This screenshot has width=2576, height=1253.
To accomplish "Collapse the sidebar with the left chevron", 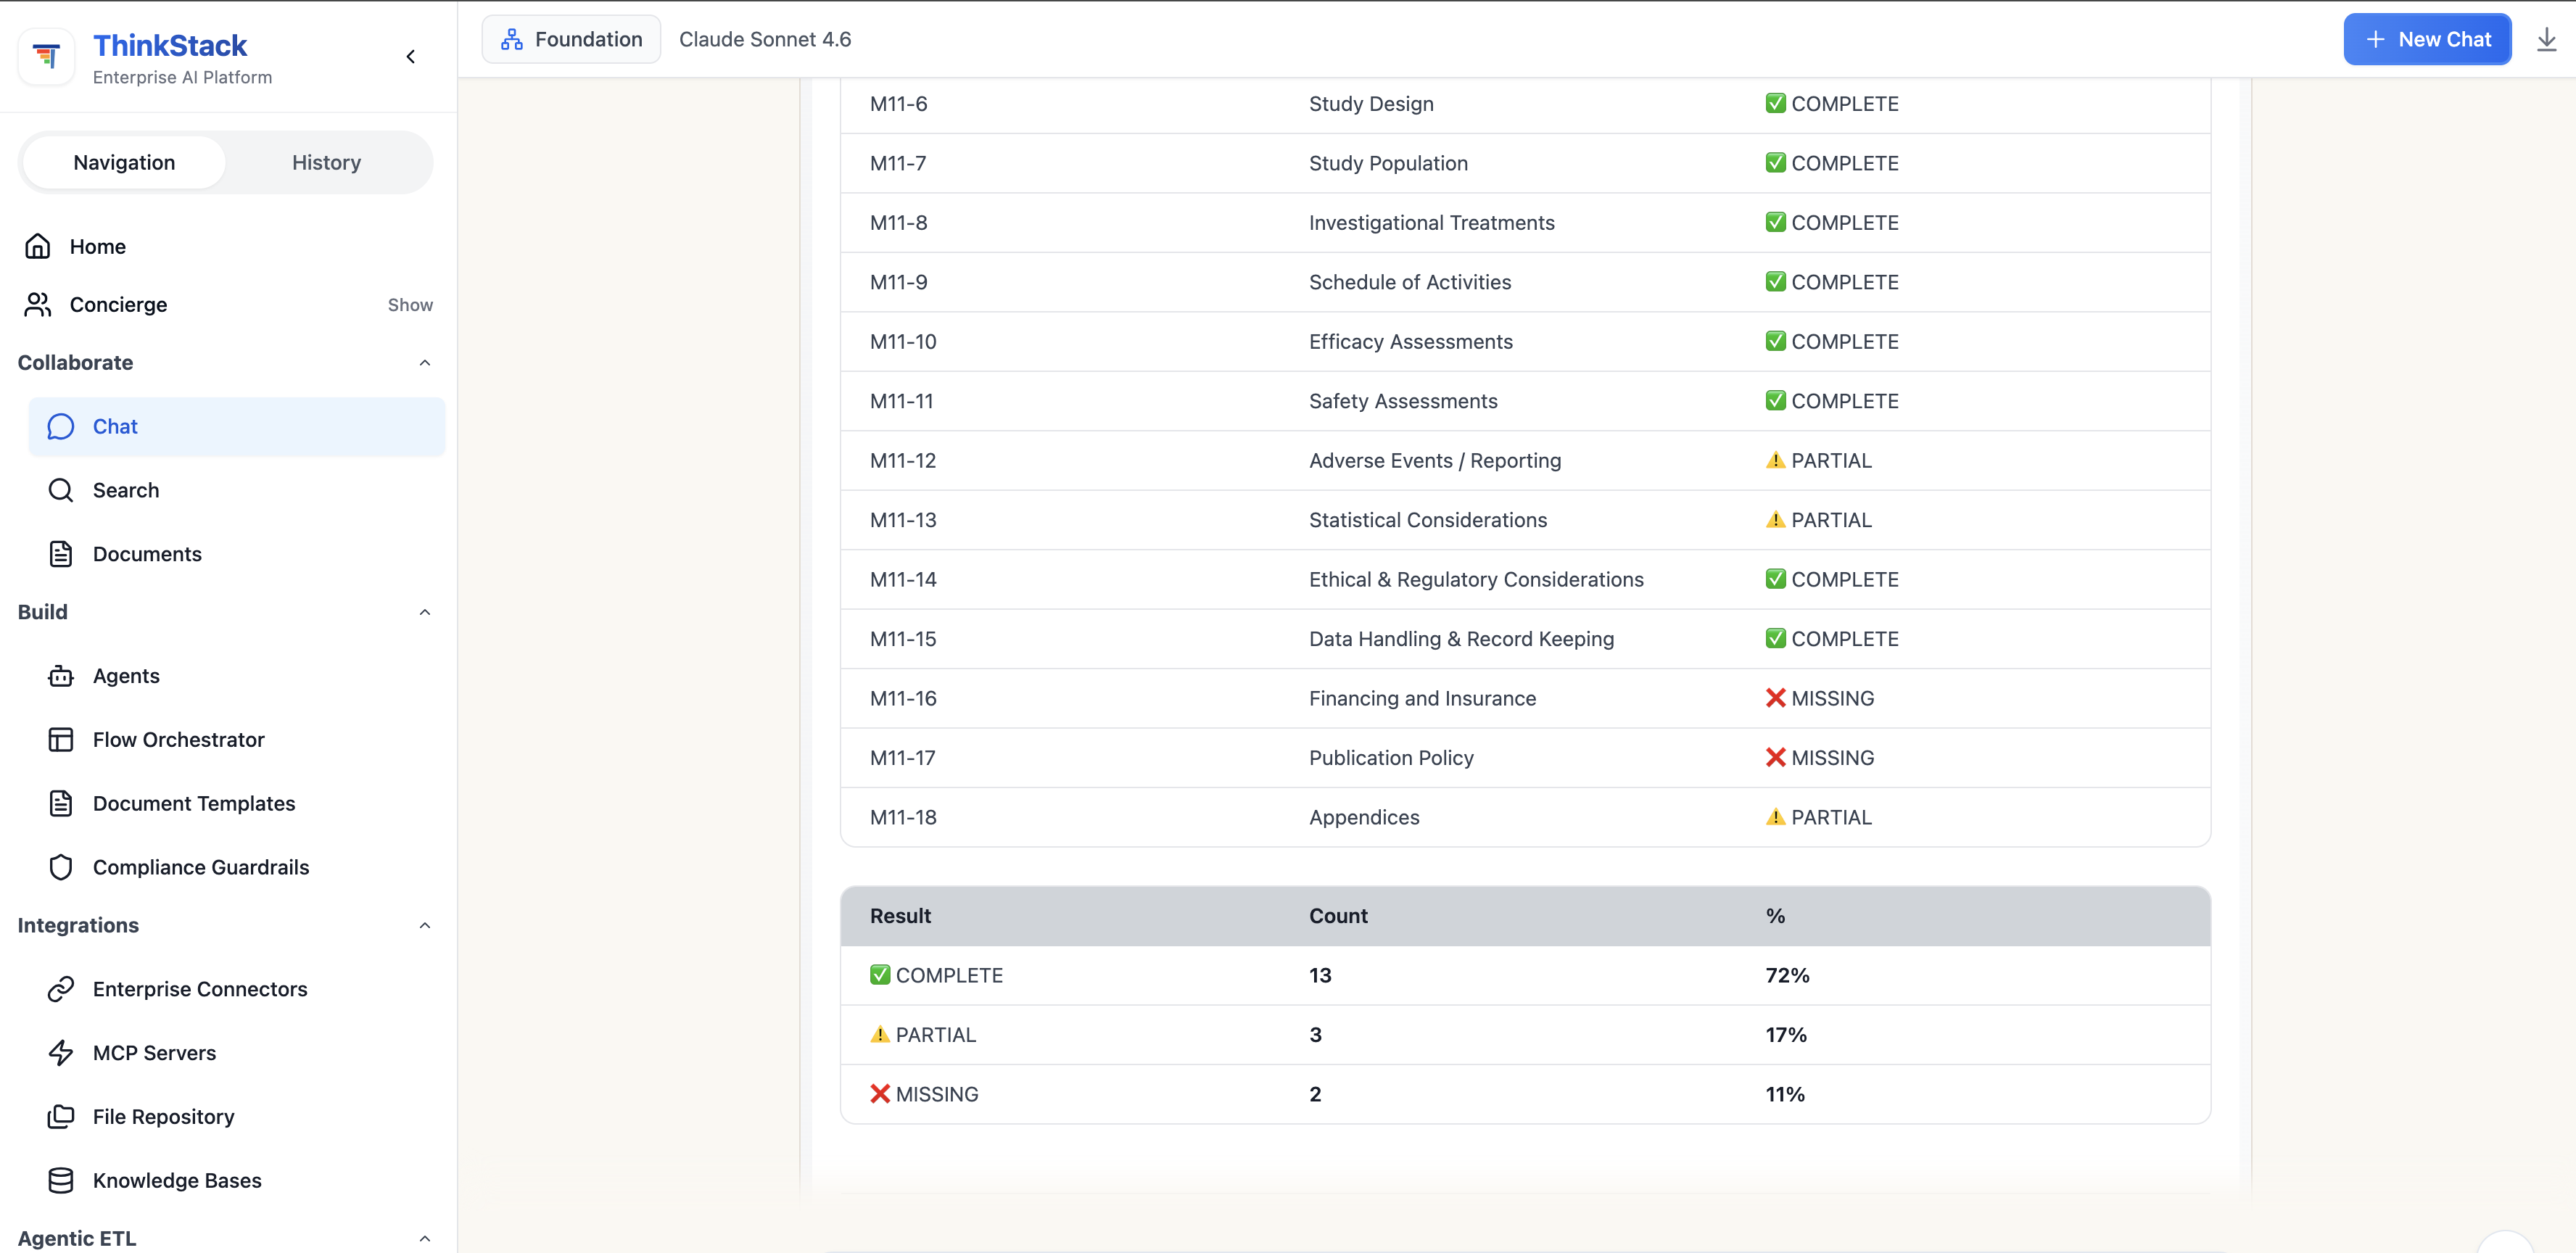I will coord(411,57).
